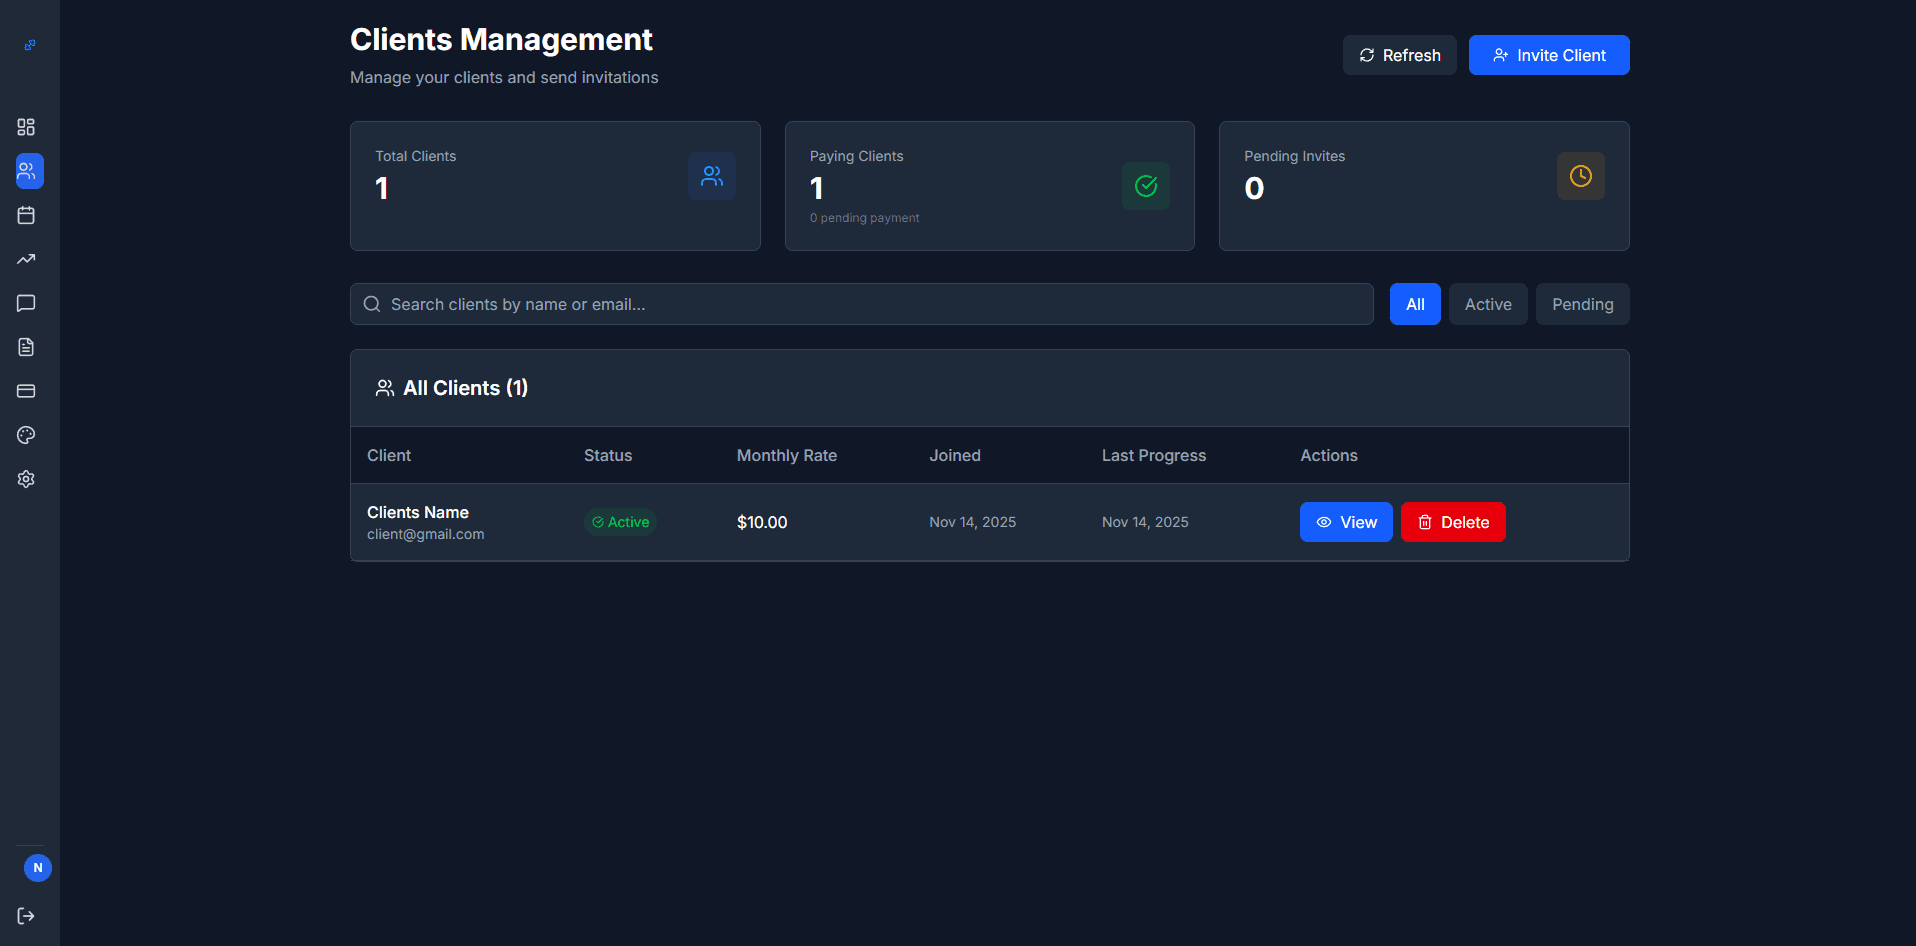Open the payments card icon in sidebar
The height and width of the screenshot is (946, 1916).
26,391
